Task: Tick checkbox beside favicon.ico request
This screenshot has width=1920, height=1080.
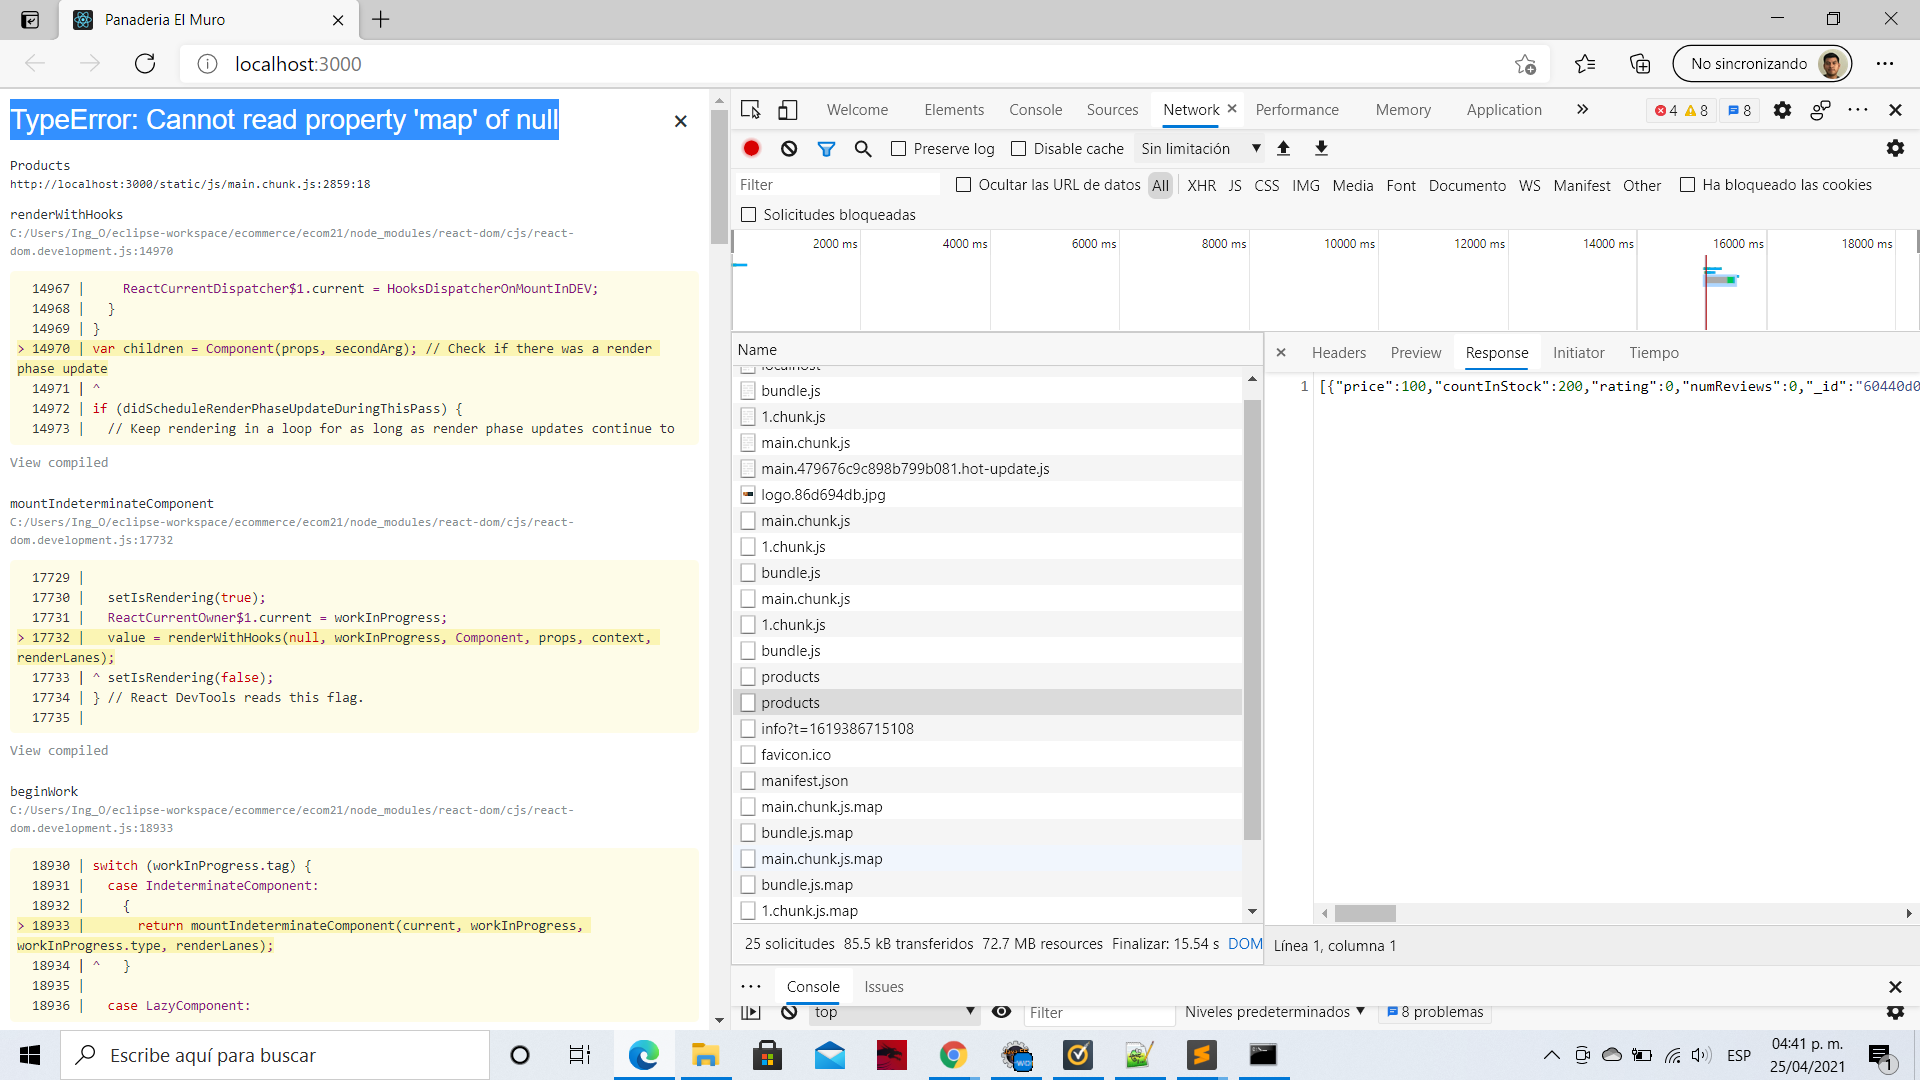Action: tap(748, 755)
